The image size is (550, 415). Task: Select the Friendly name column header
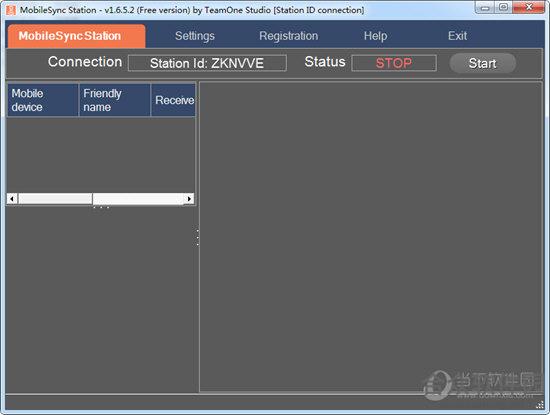coord(115,100)
